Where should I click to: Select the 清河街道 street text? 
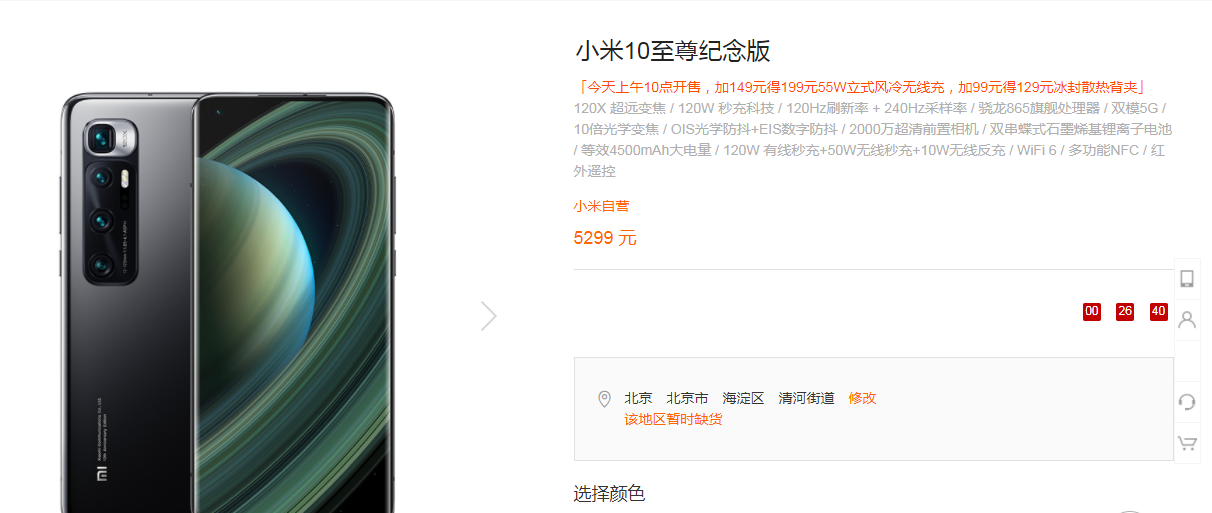click(x=806, y=398)
